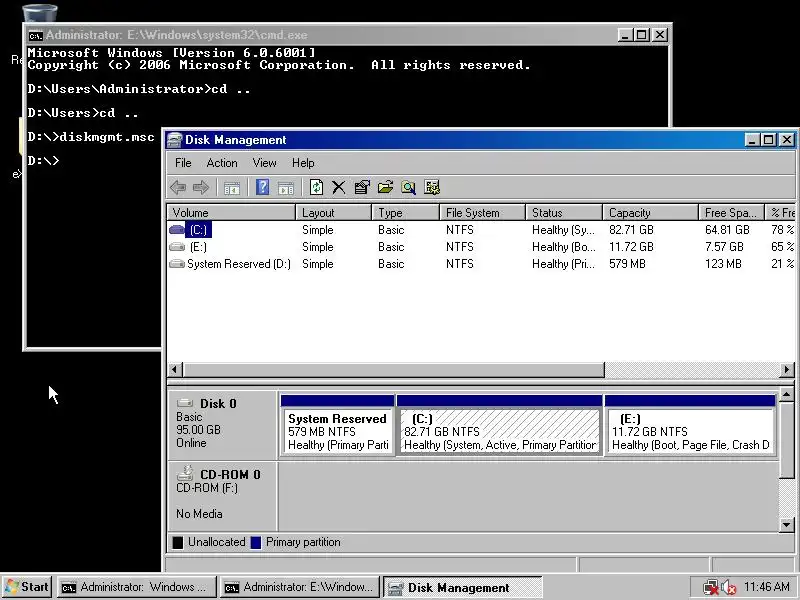Screen dimensions: 800x600
Task: Sort by File System column header
Action: (x=483, y=213)
